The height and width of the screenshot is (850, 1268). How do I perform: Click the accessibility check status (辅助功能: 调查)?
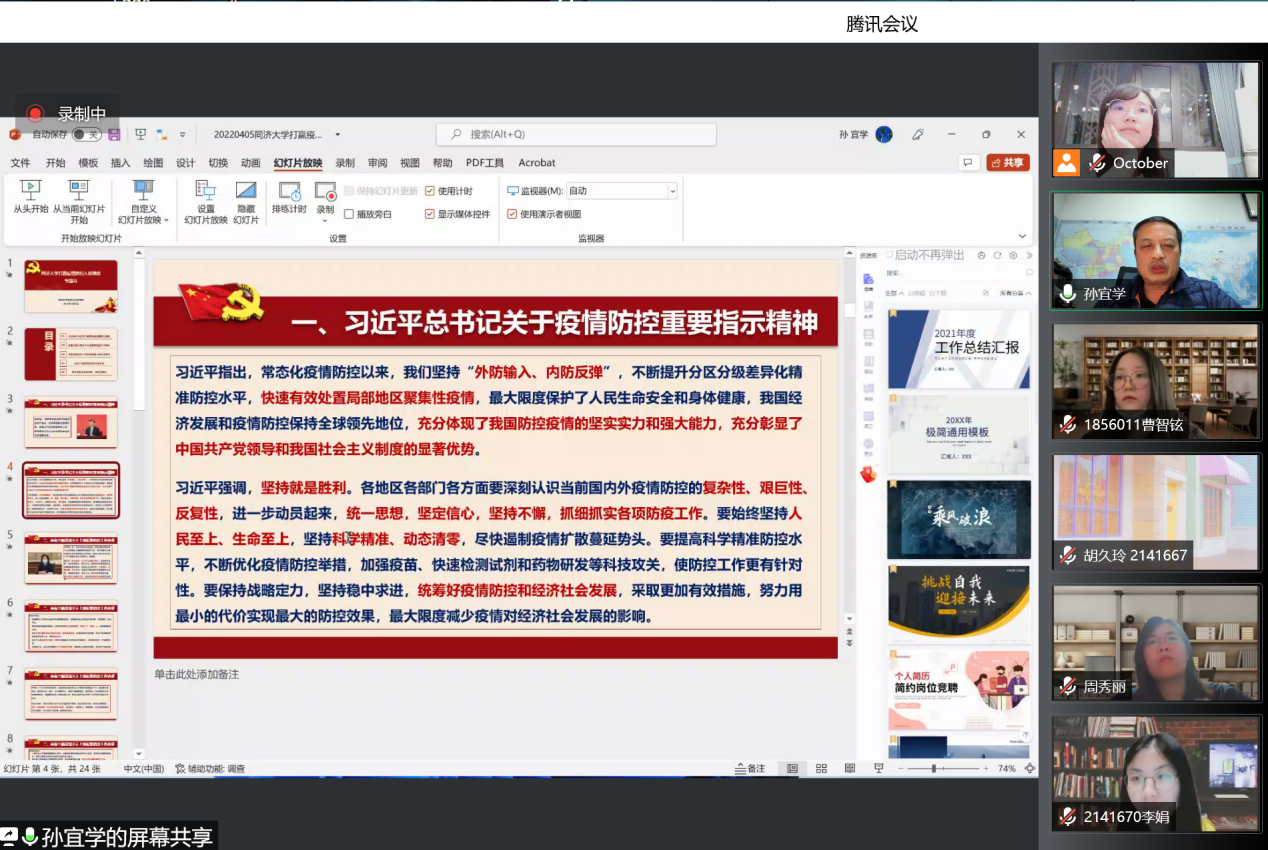[x=210, y=769]
